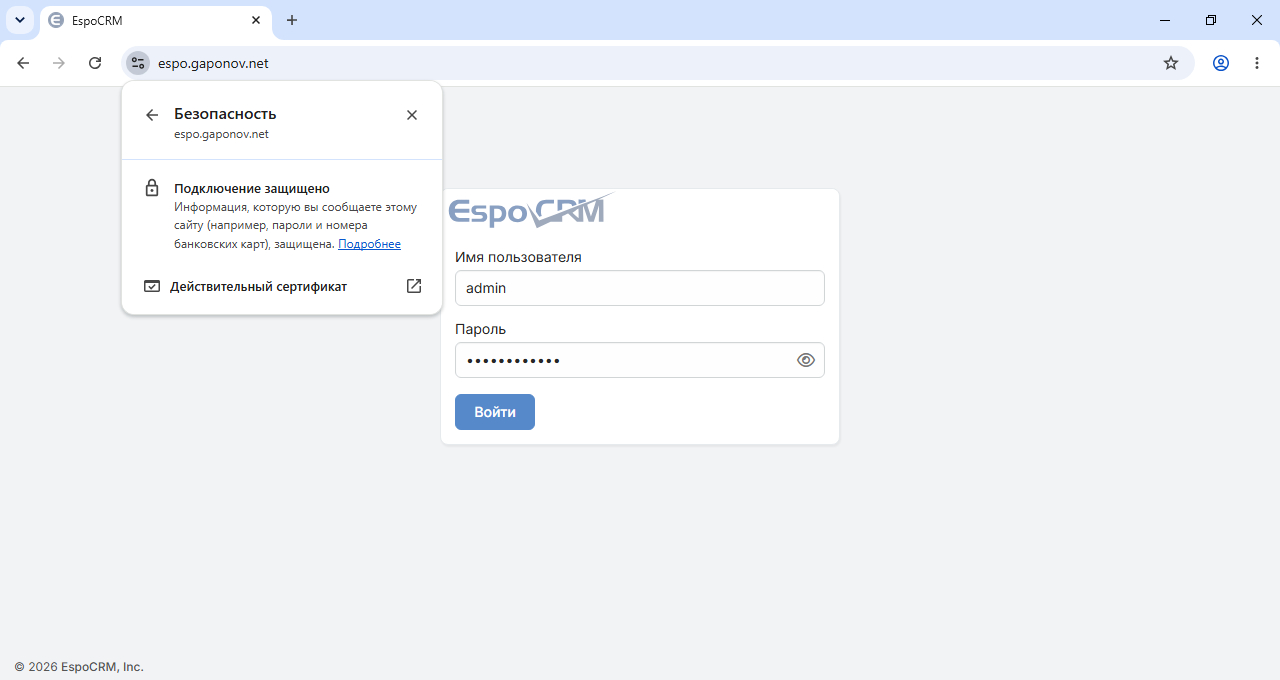Reload the current page
Viewport: 1280px width, 680px height.
(95, 63)
